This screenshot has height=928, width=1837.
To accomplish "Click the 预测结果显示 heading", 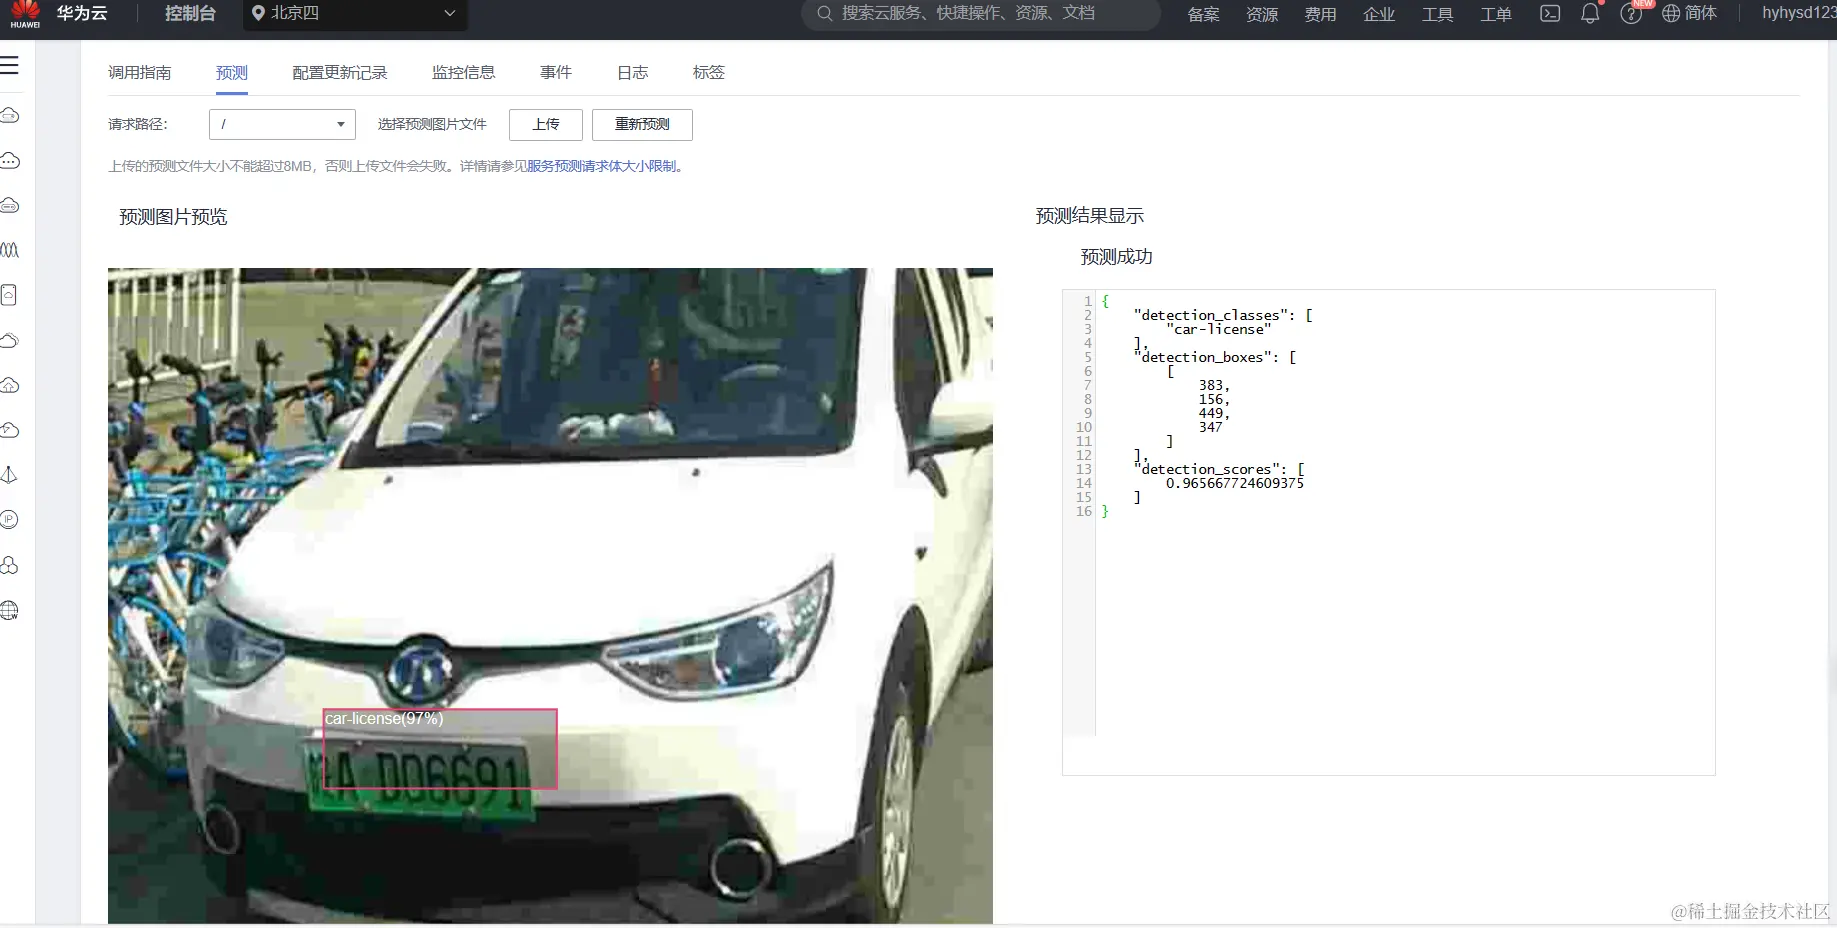I will 1090,216.
